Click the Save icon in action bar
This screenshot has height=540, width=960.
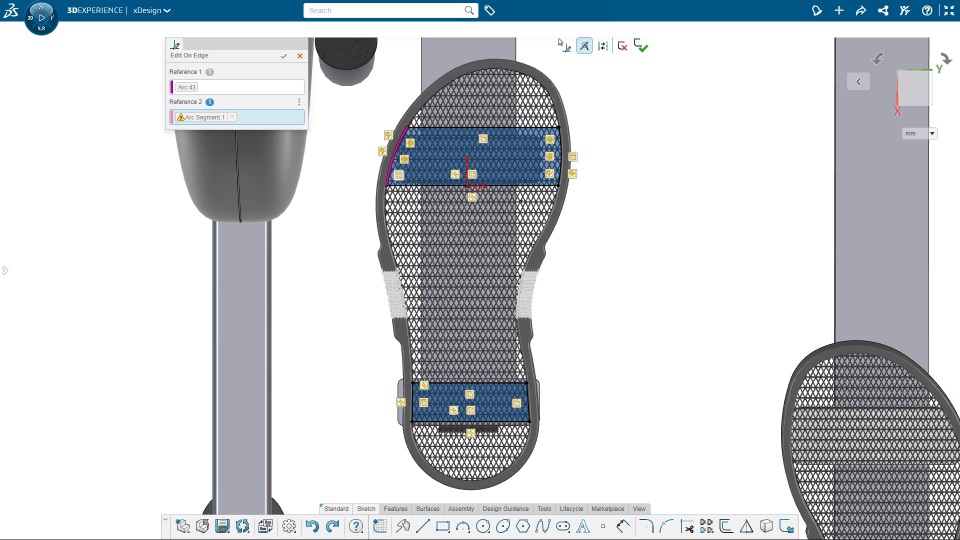[x=222, y=526]
